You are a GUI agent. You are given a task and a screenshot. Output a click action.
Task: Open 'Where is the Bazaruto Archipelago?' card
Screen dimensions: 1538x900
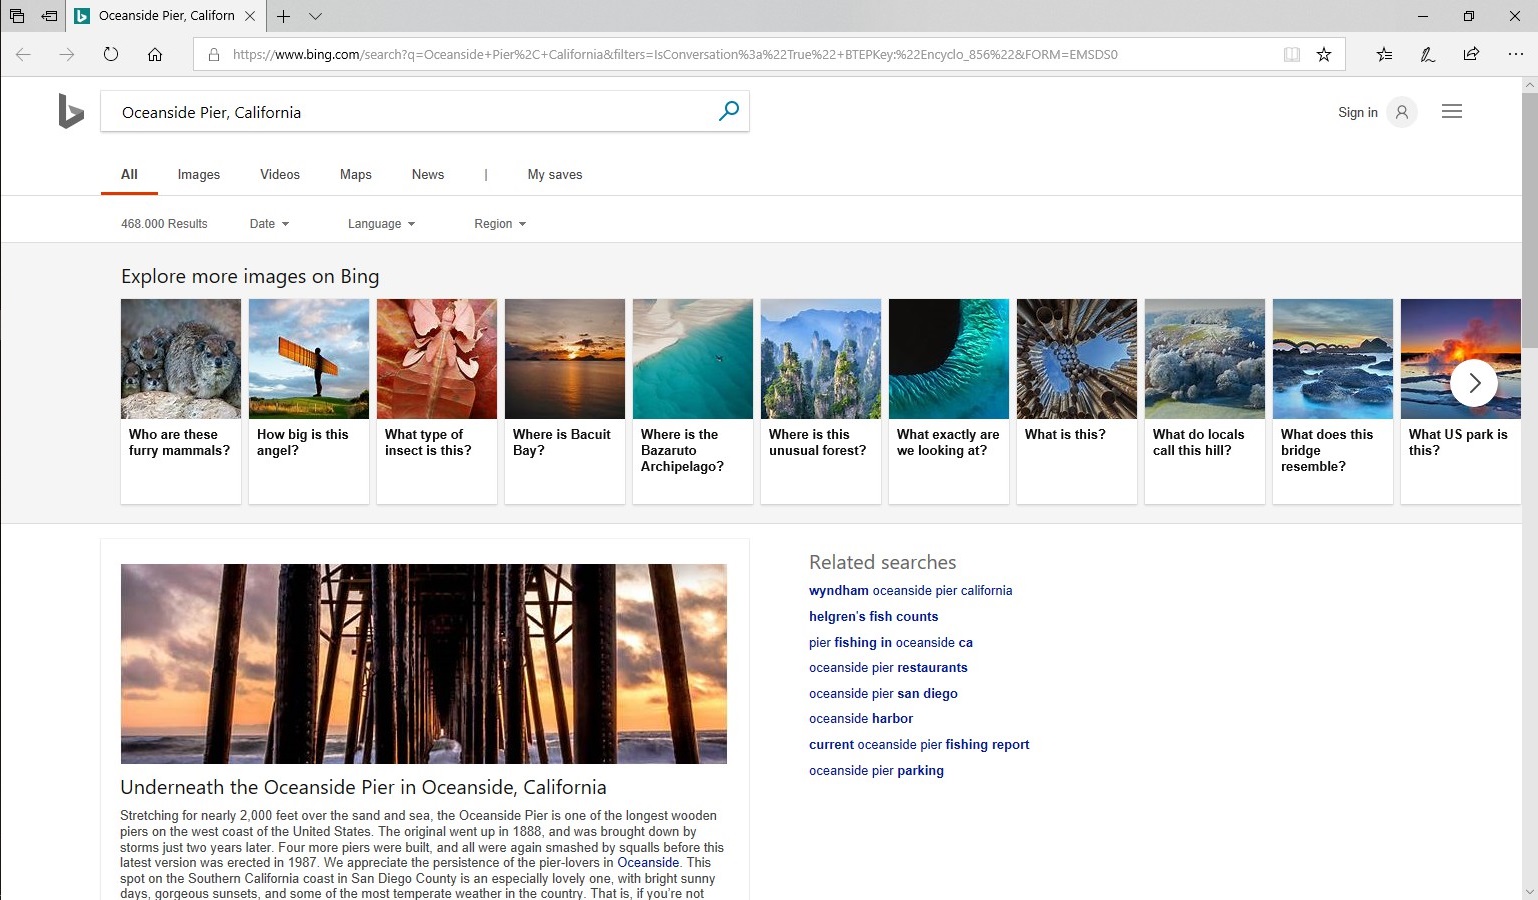693,401
